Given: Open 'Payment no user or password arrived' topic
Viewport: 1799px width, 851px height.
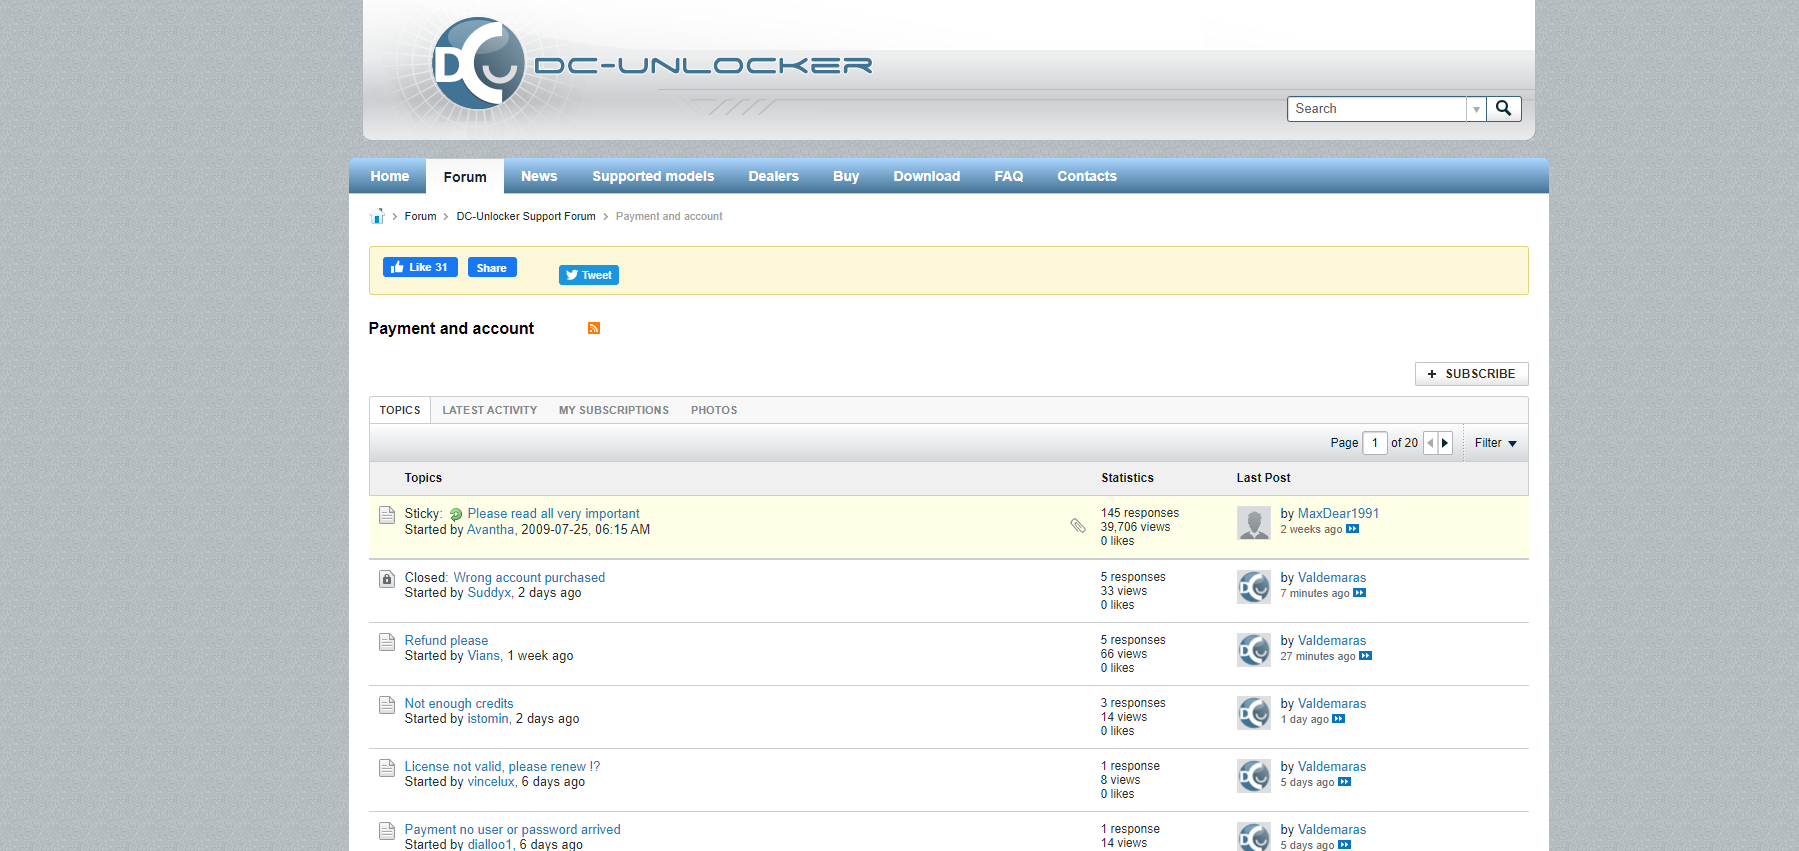Looking at the screenshot, I should pyautogui.click(x=512, y=829).
